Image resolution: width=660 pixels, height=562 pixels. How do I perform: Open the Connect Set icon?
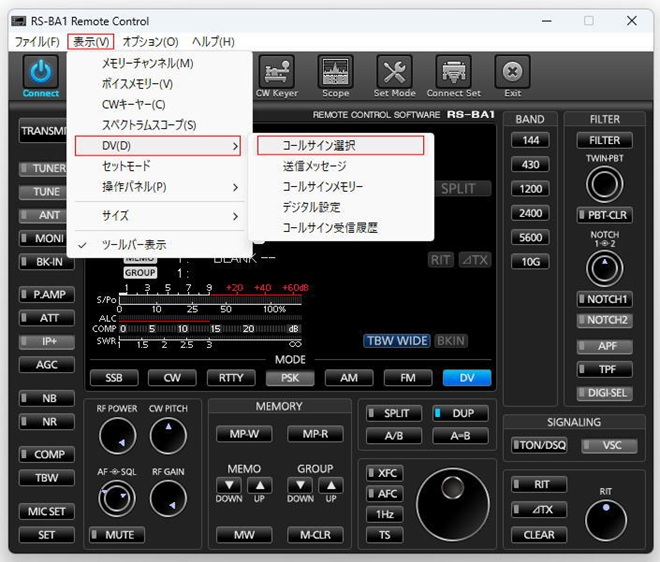[453, 73]
